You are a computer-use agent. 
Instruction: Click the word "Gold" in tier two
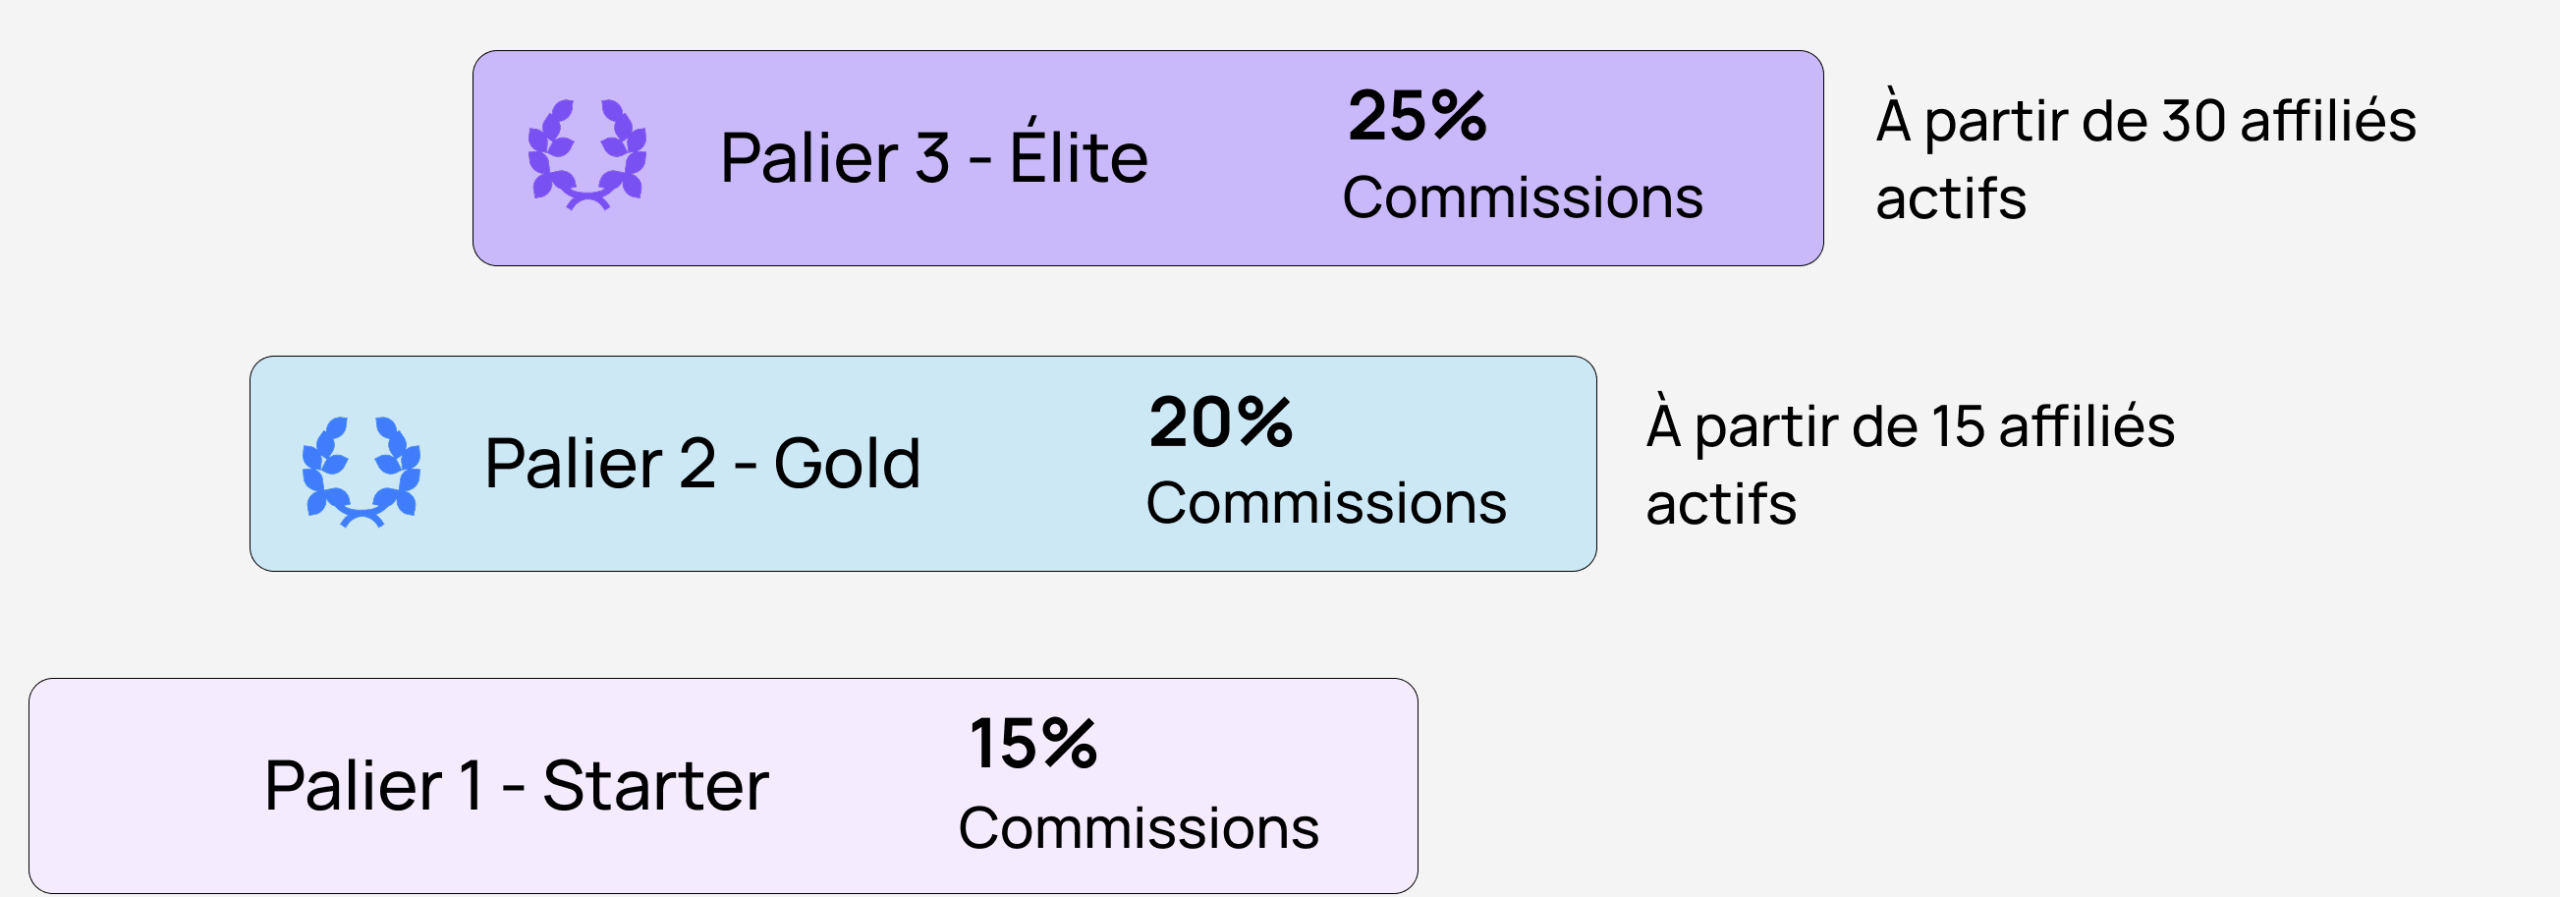(x=846, y=464)
